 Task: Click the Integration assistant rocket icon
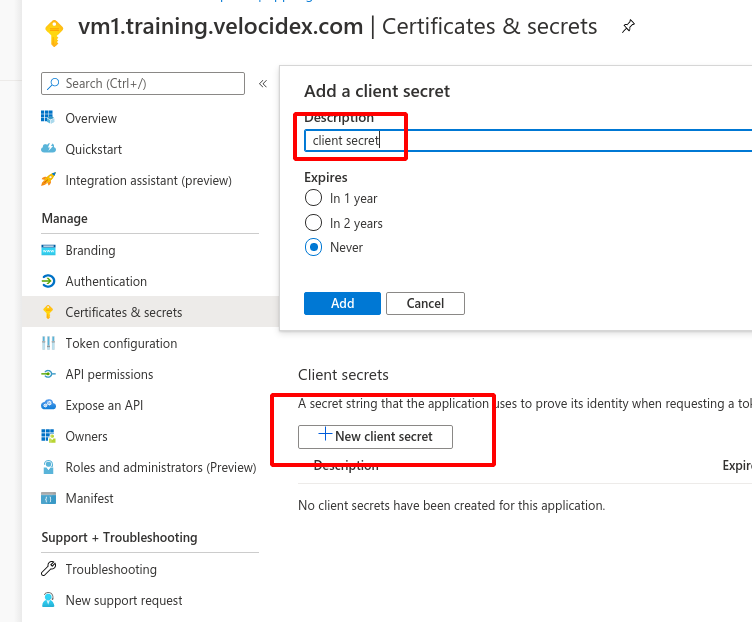pos(48,180)
